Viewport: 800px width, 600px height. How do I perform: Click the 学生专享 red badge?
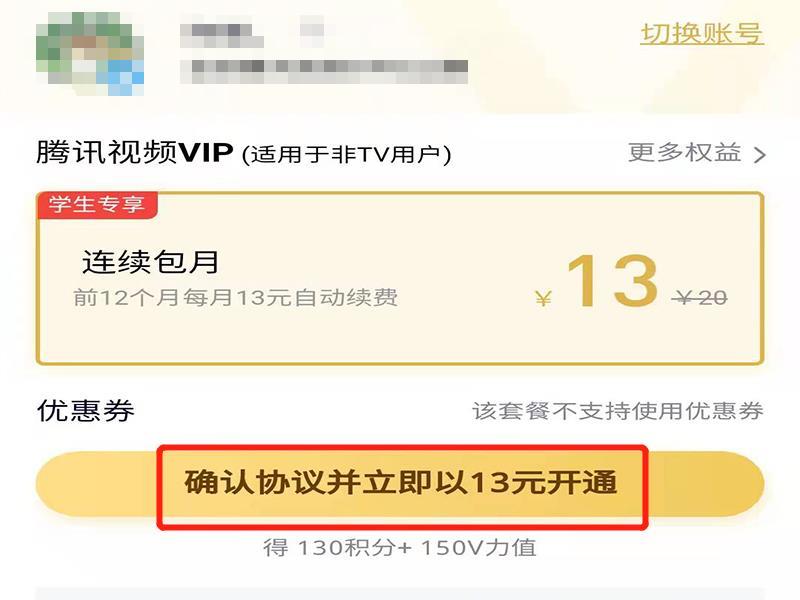(97, 205)
